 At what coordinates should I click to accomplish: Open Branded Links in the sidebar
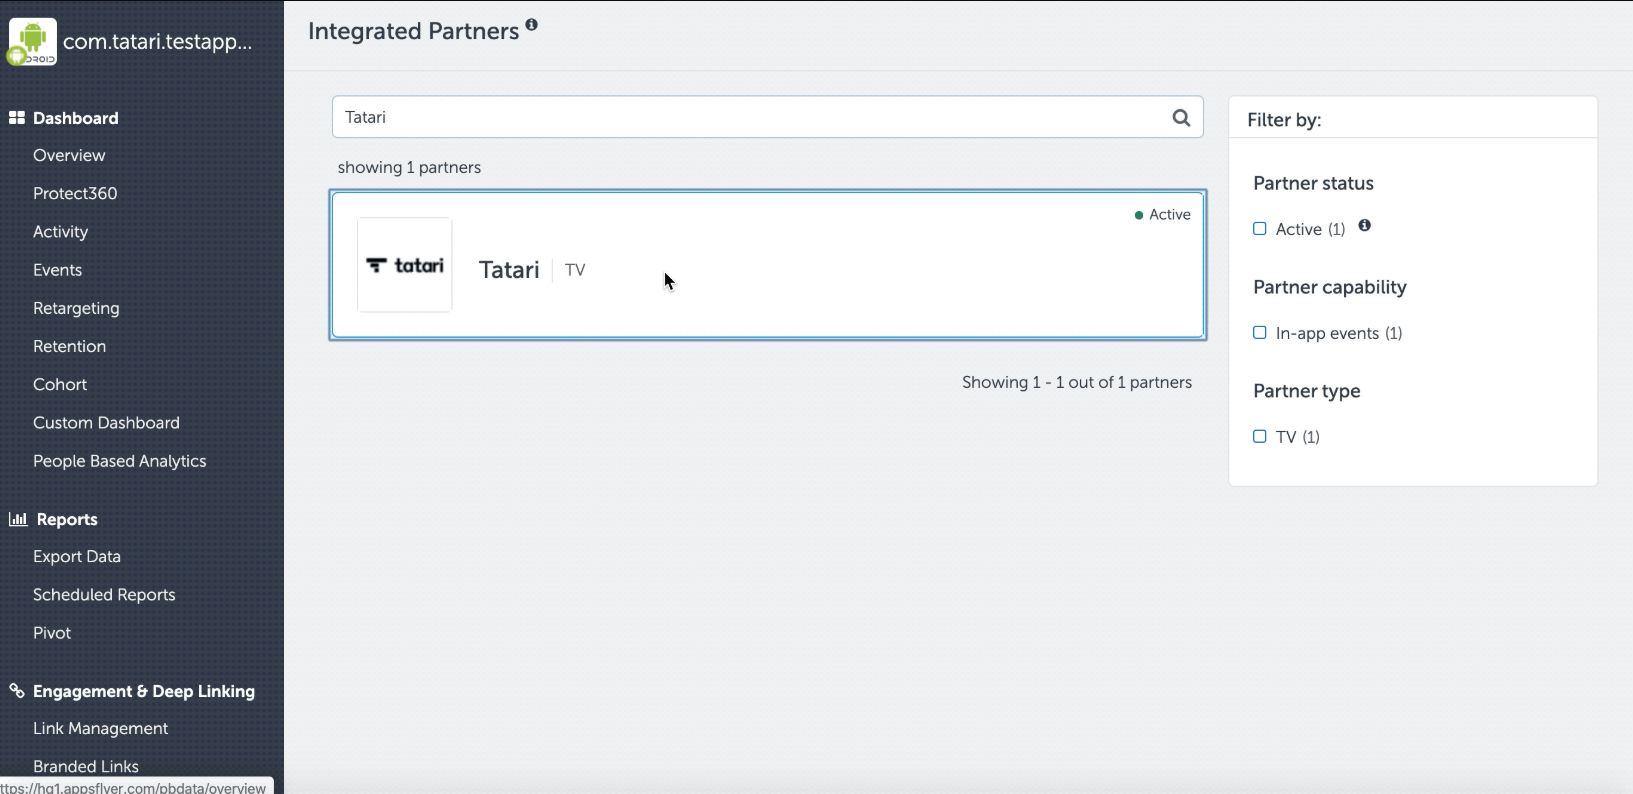86,767
